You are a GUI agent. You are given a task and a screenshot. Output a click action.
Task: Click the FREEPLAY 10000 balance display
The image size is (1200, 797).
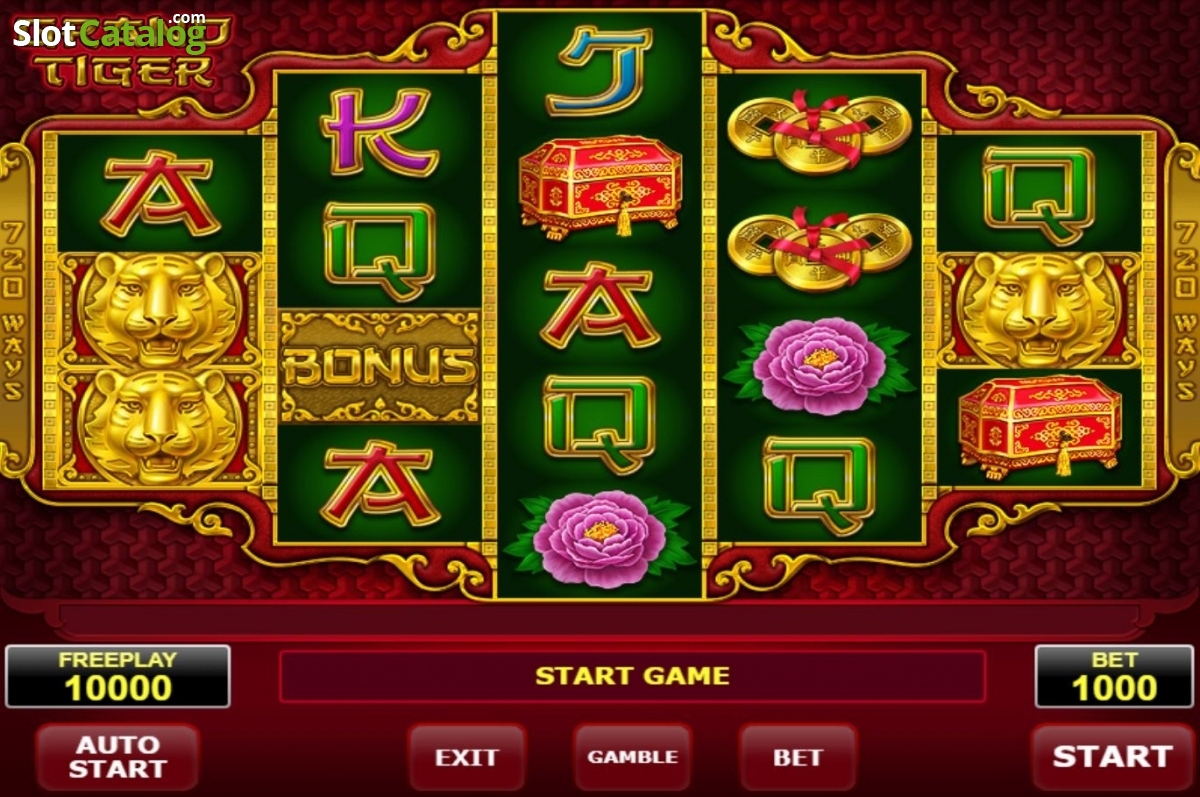click(x=118, y=677)
